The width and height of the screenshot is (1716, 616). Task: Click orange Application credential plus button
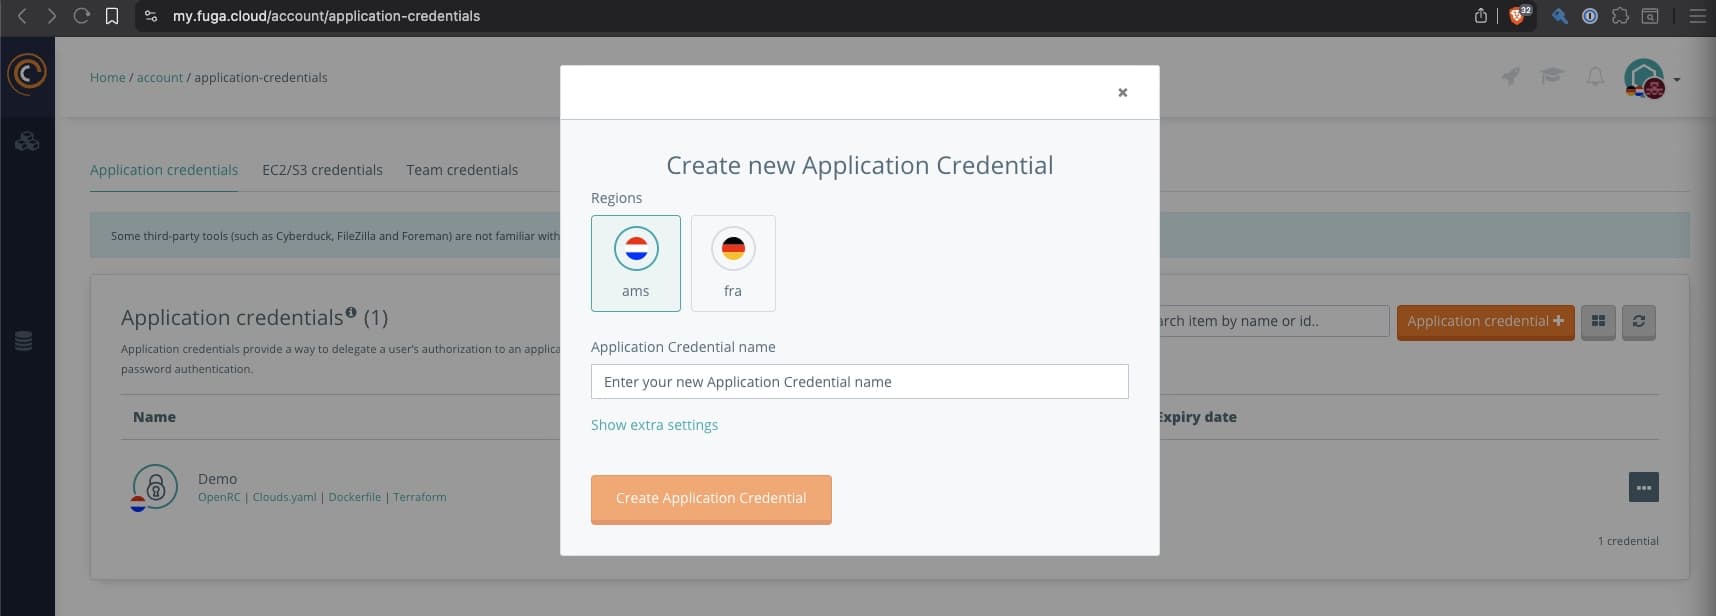(1485, 322)
